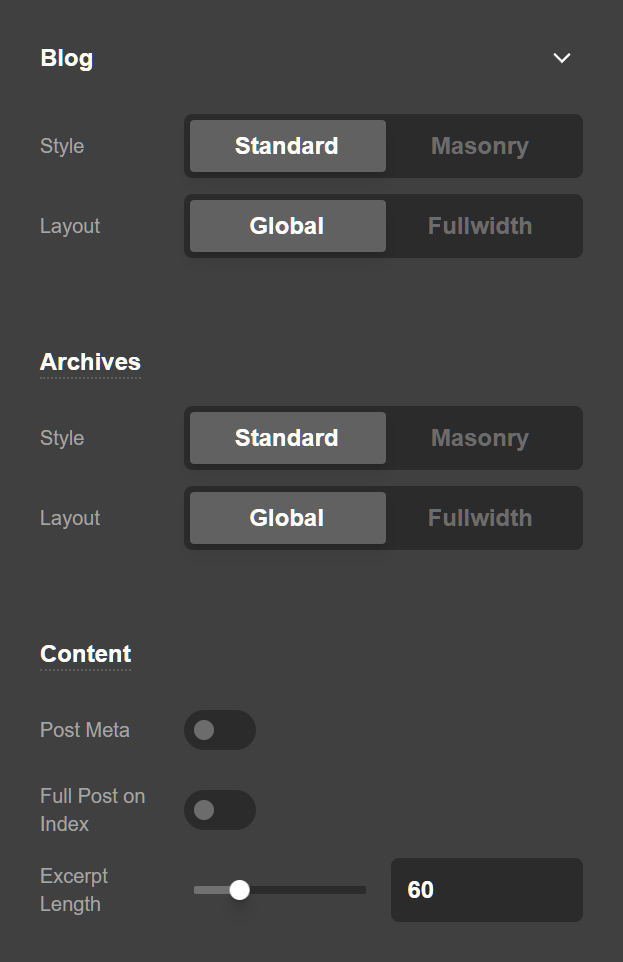Select Standard style for the Blog
The image size is (623, 962).
pos(286,145)
